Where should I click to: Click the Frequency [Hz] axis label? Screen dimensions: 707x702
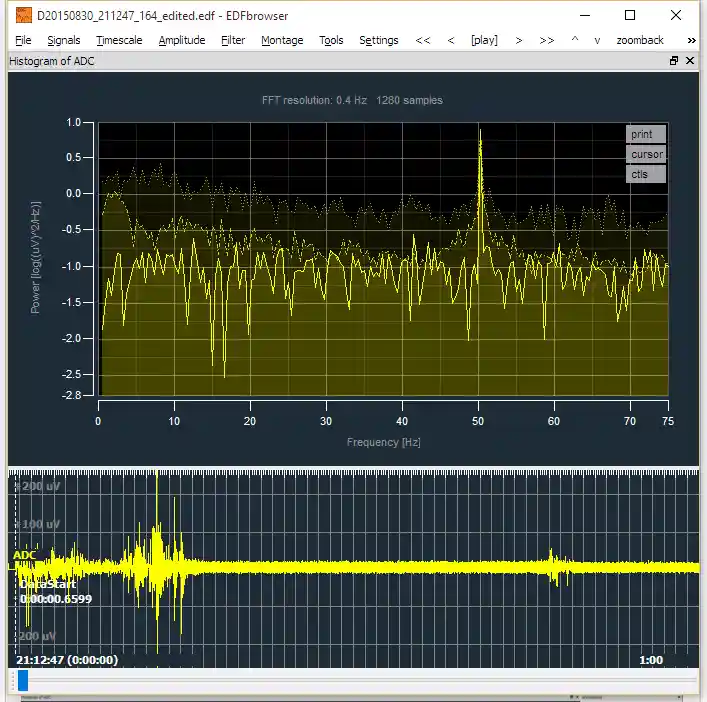(x=384, y=442)
